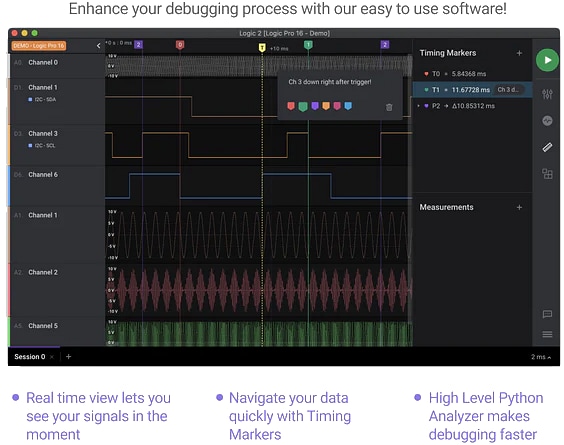
Task: Click the red marker 0 flag on timeline
Action: click(x=180, y=45)
